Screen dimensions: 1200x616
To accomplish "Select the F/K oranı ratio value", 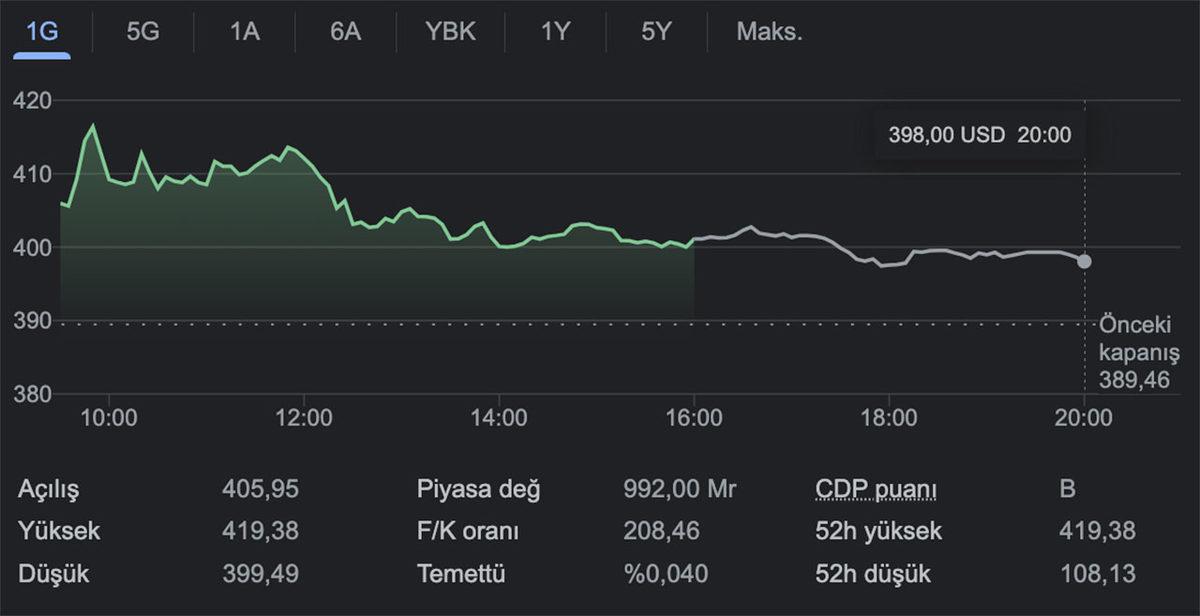I will pyautogui.click(x=660, y=531).
